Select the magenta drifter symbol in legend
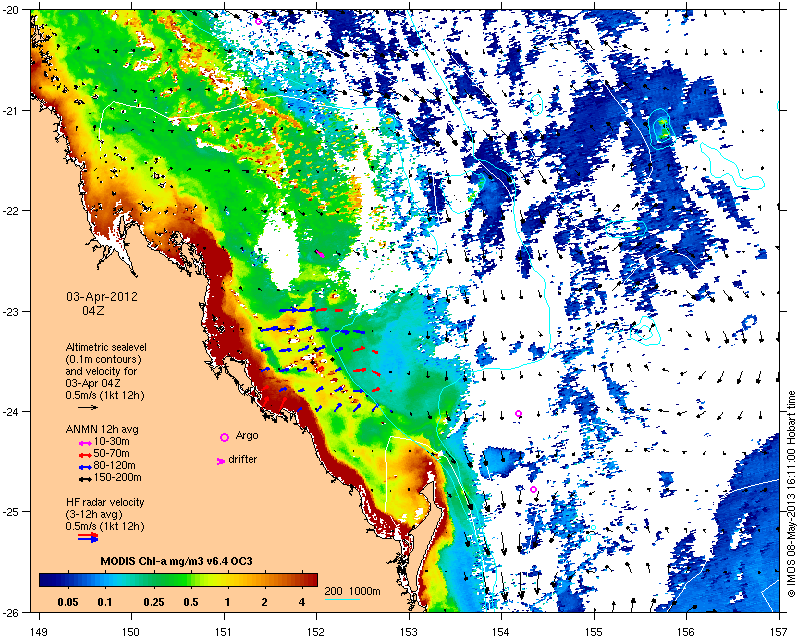The image size is (800, 640). tap(220, 461)
